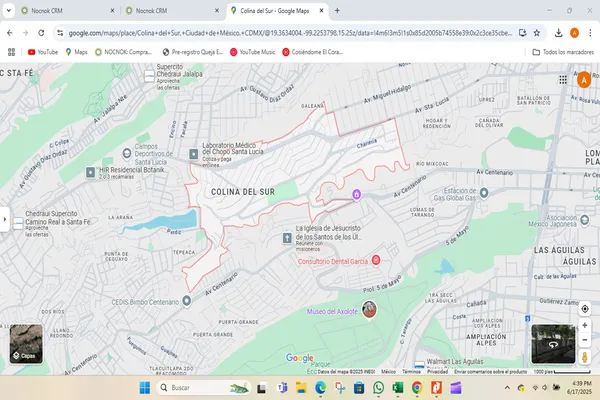Click the Estación de Gas Global Gas pin
600x400 pixels.
[x=484, y=193]
